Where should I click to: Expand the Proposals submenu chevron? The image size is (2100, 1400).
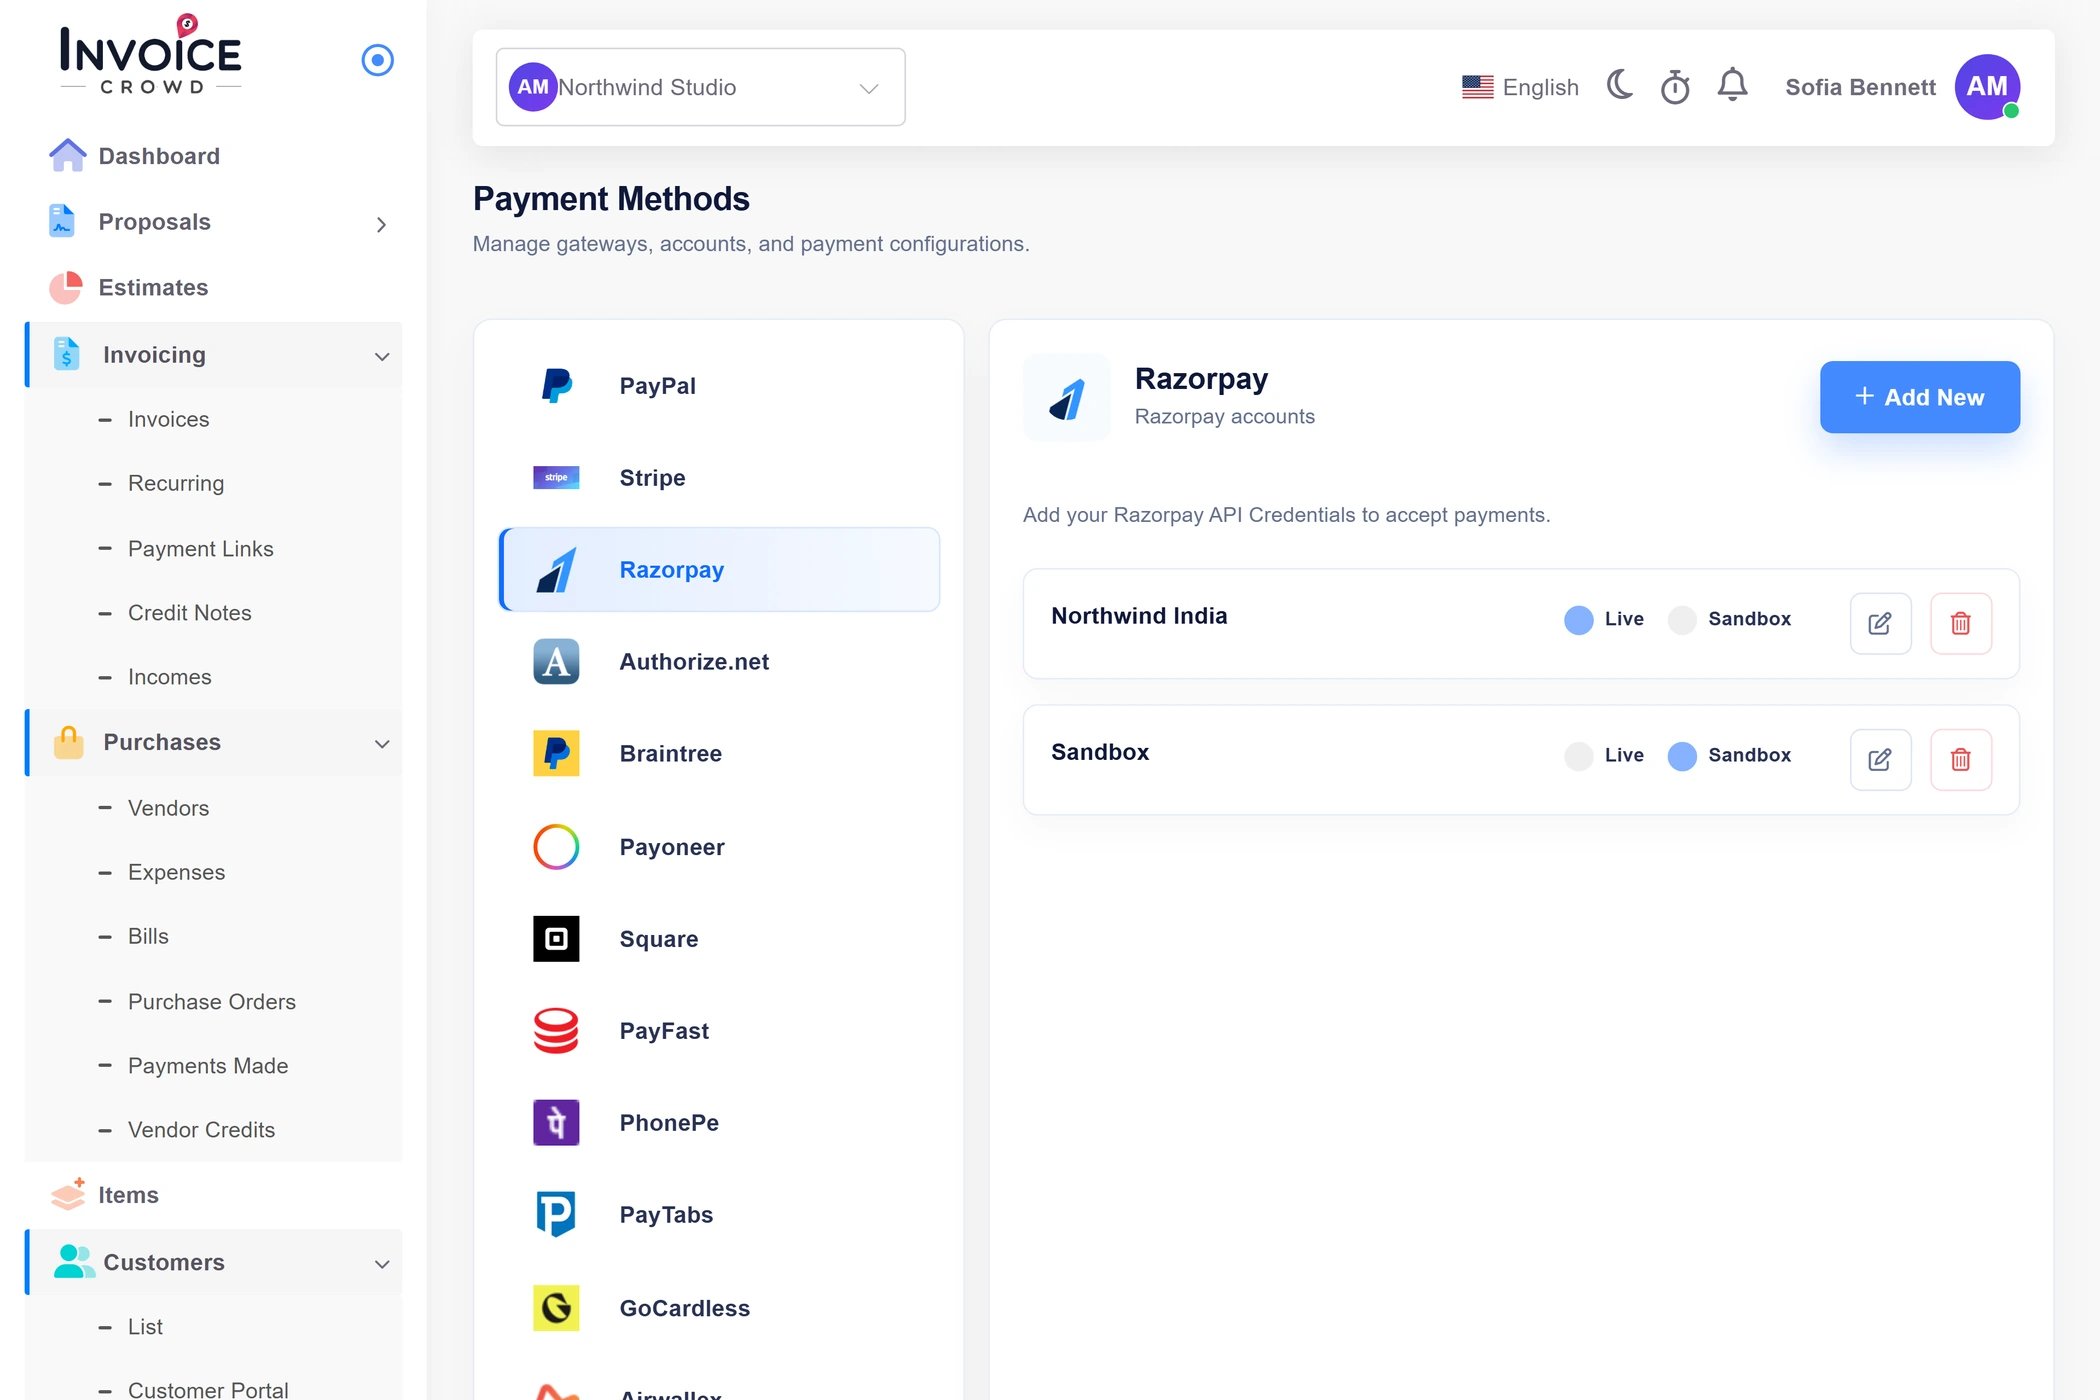click(x=381, y=224)
